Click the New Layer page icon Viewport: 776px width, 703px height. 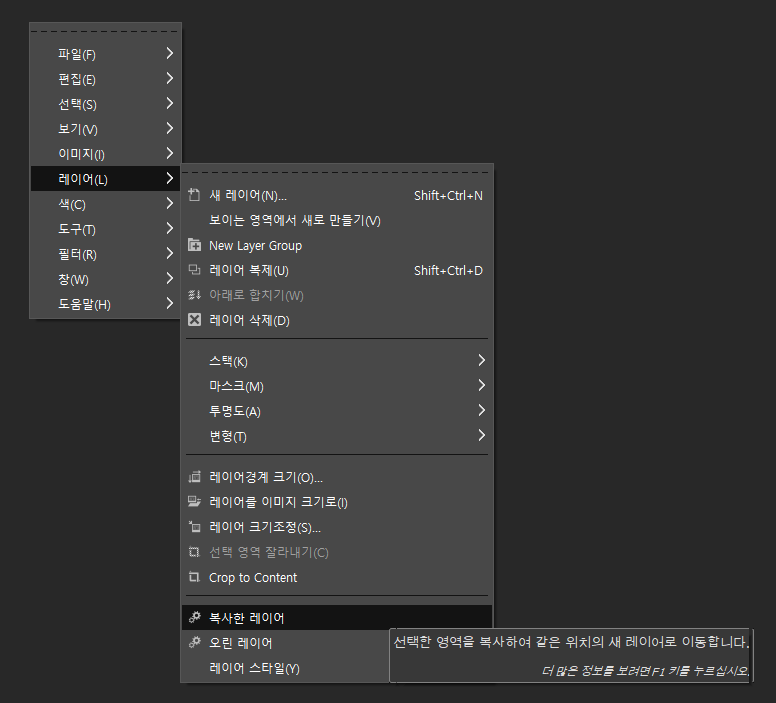[194, 195]
